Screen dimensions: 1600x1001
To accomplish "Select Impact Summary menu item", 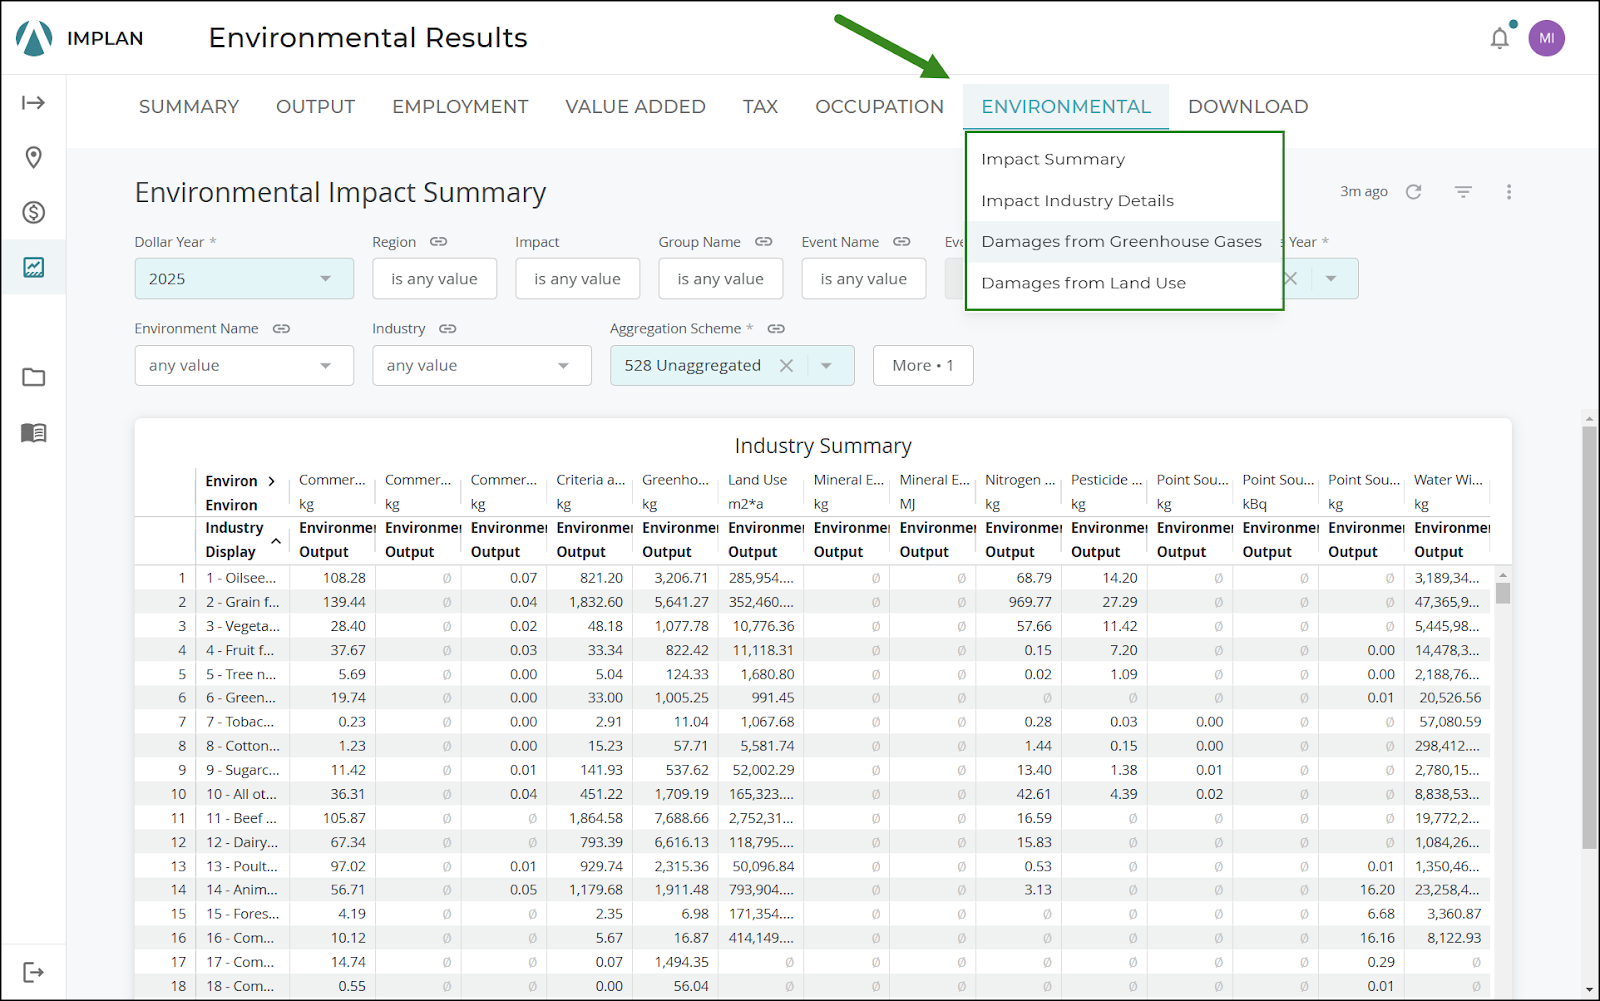I will [1124, 159].
